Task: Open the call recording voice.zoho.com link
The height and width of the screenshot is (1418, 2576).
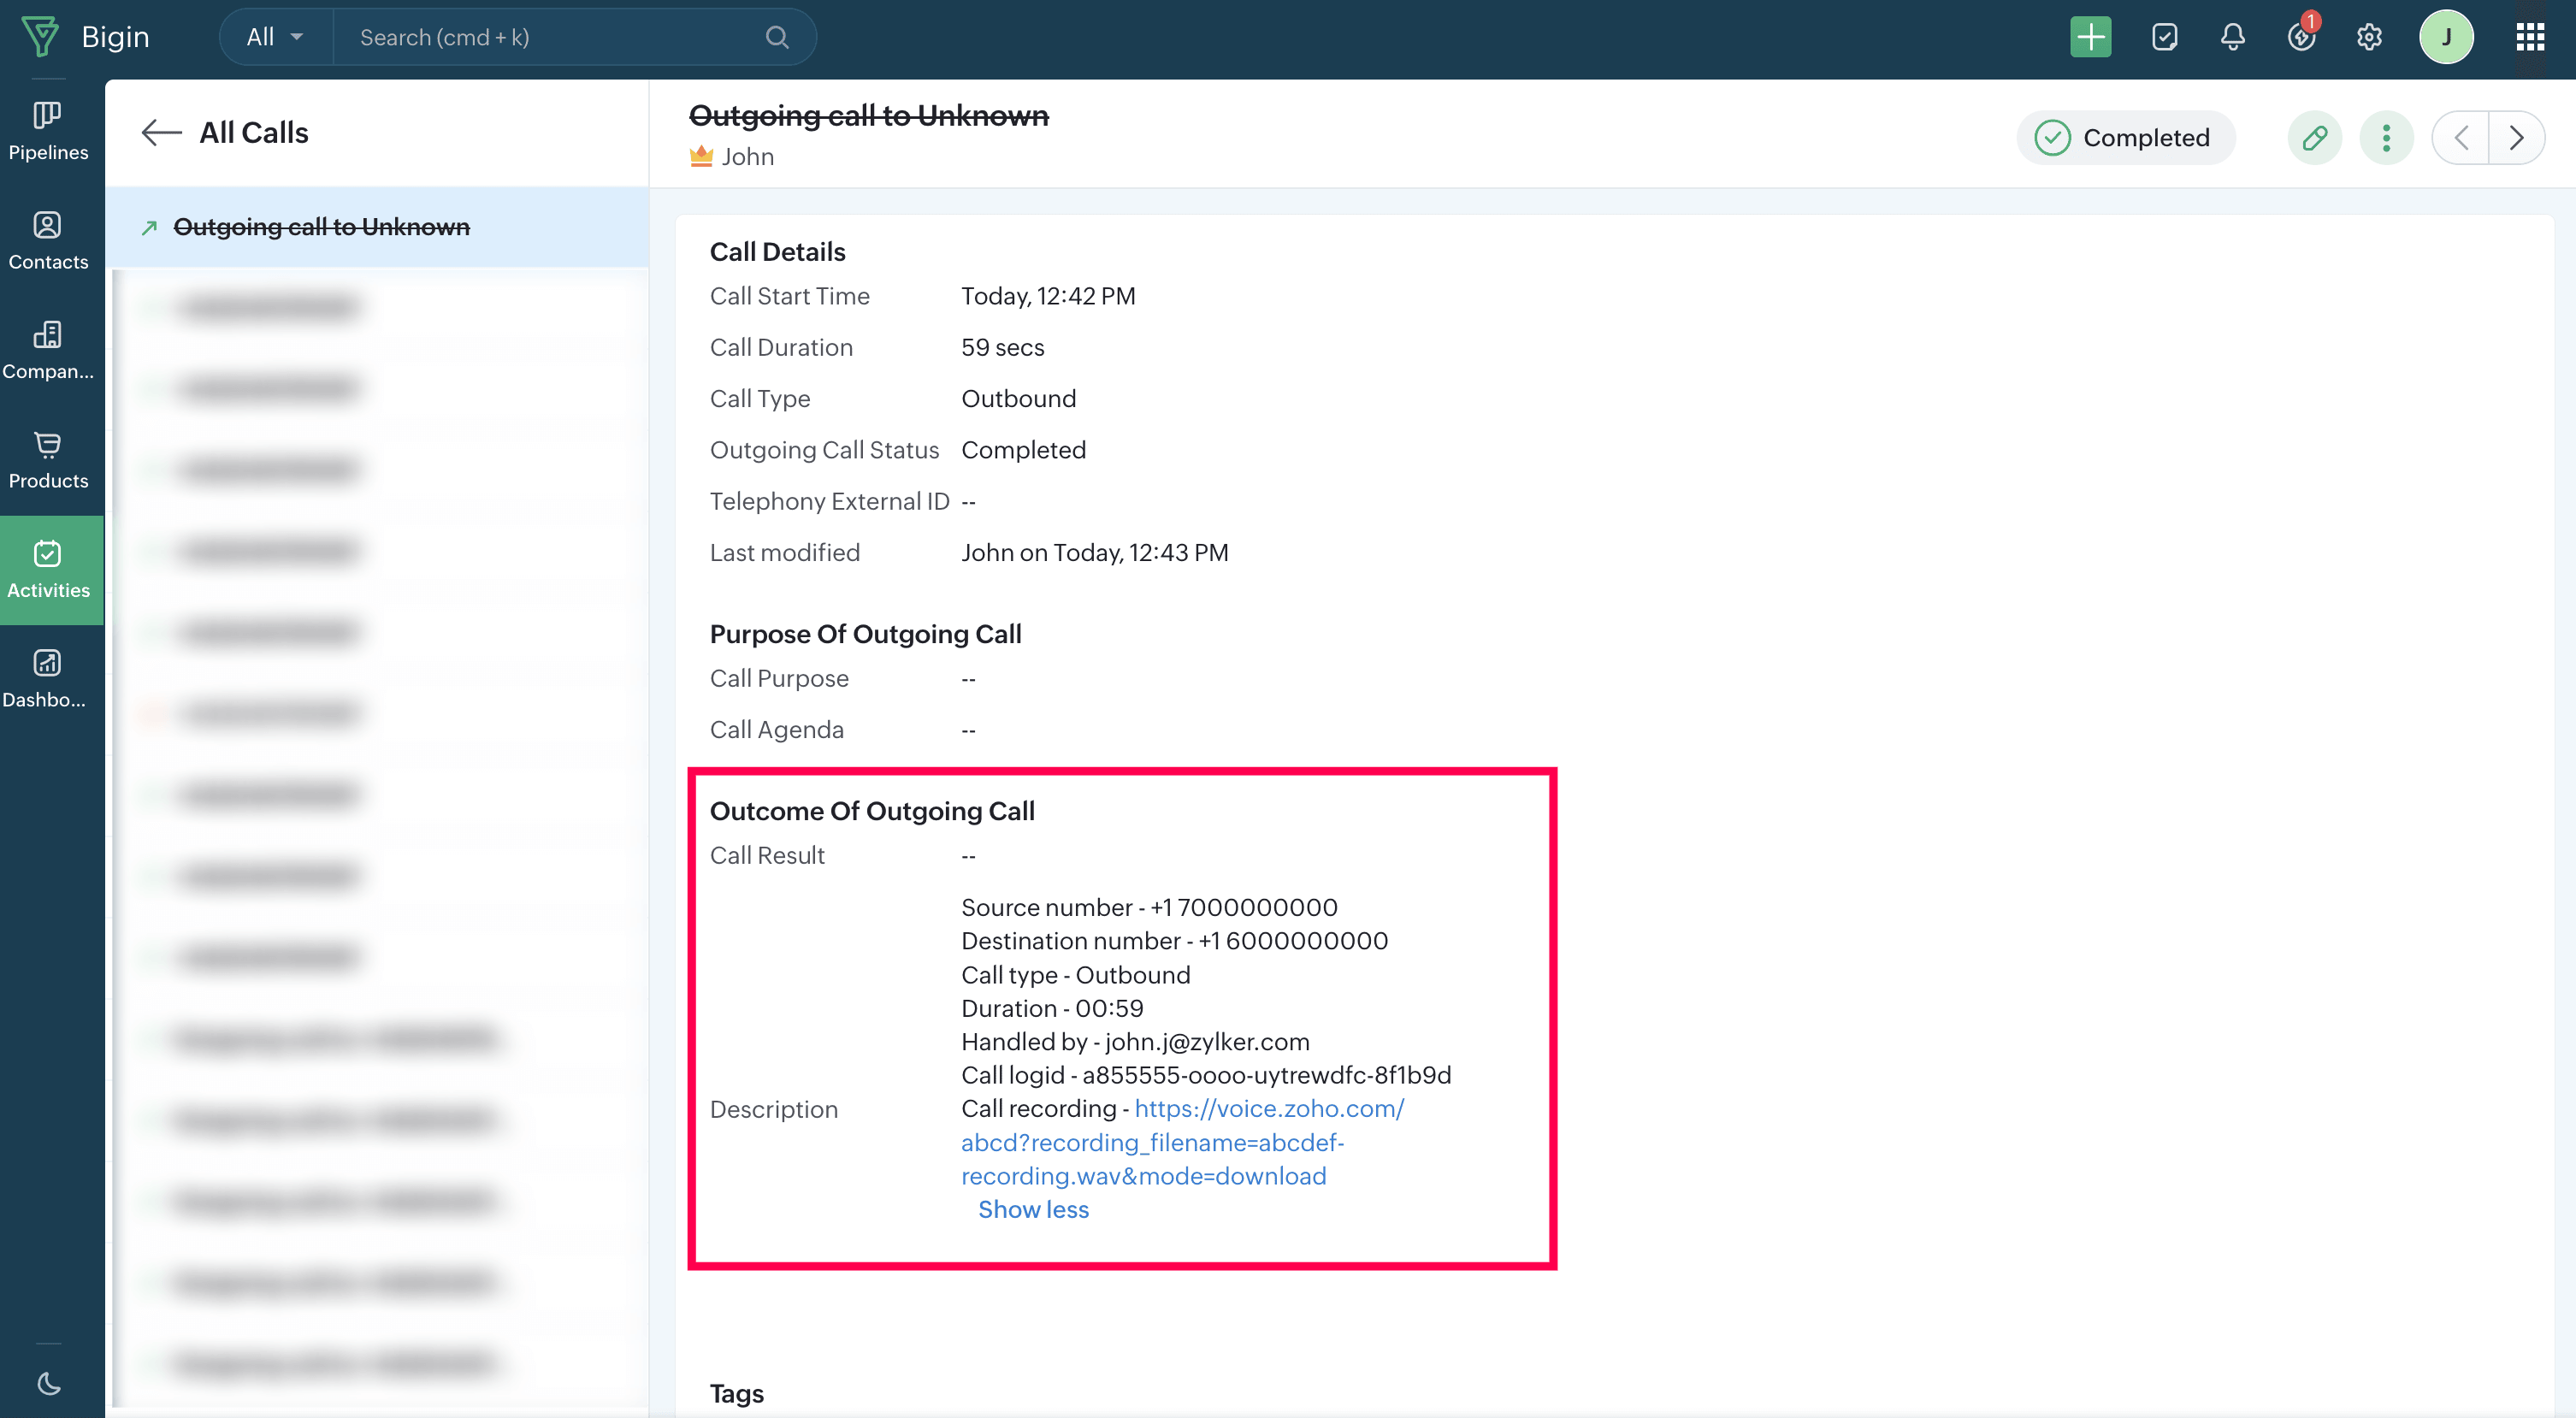Action: click(1268, 1108)
